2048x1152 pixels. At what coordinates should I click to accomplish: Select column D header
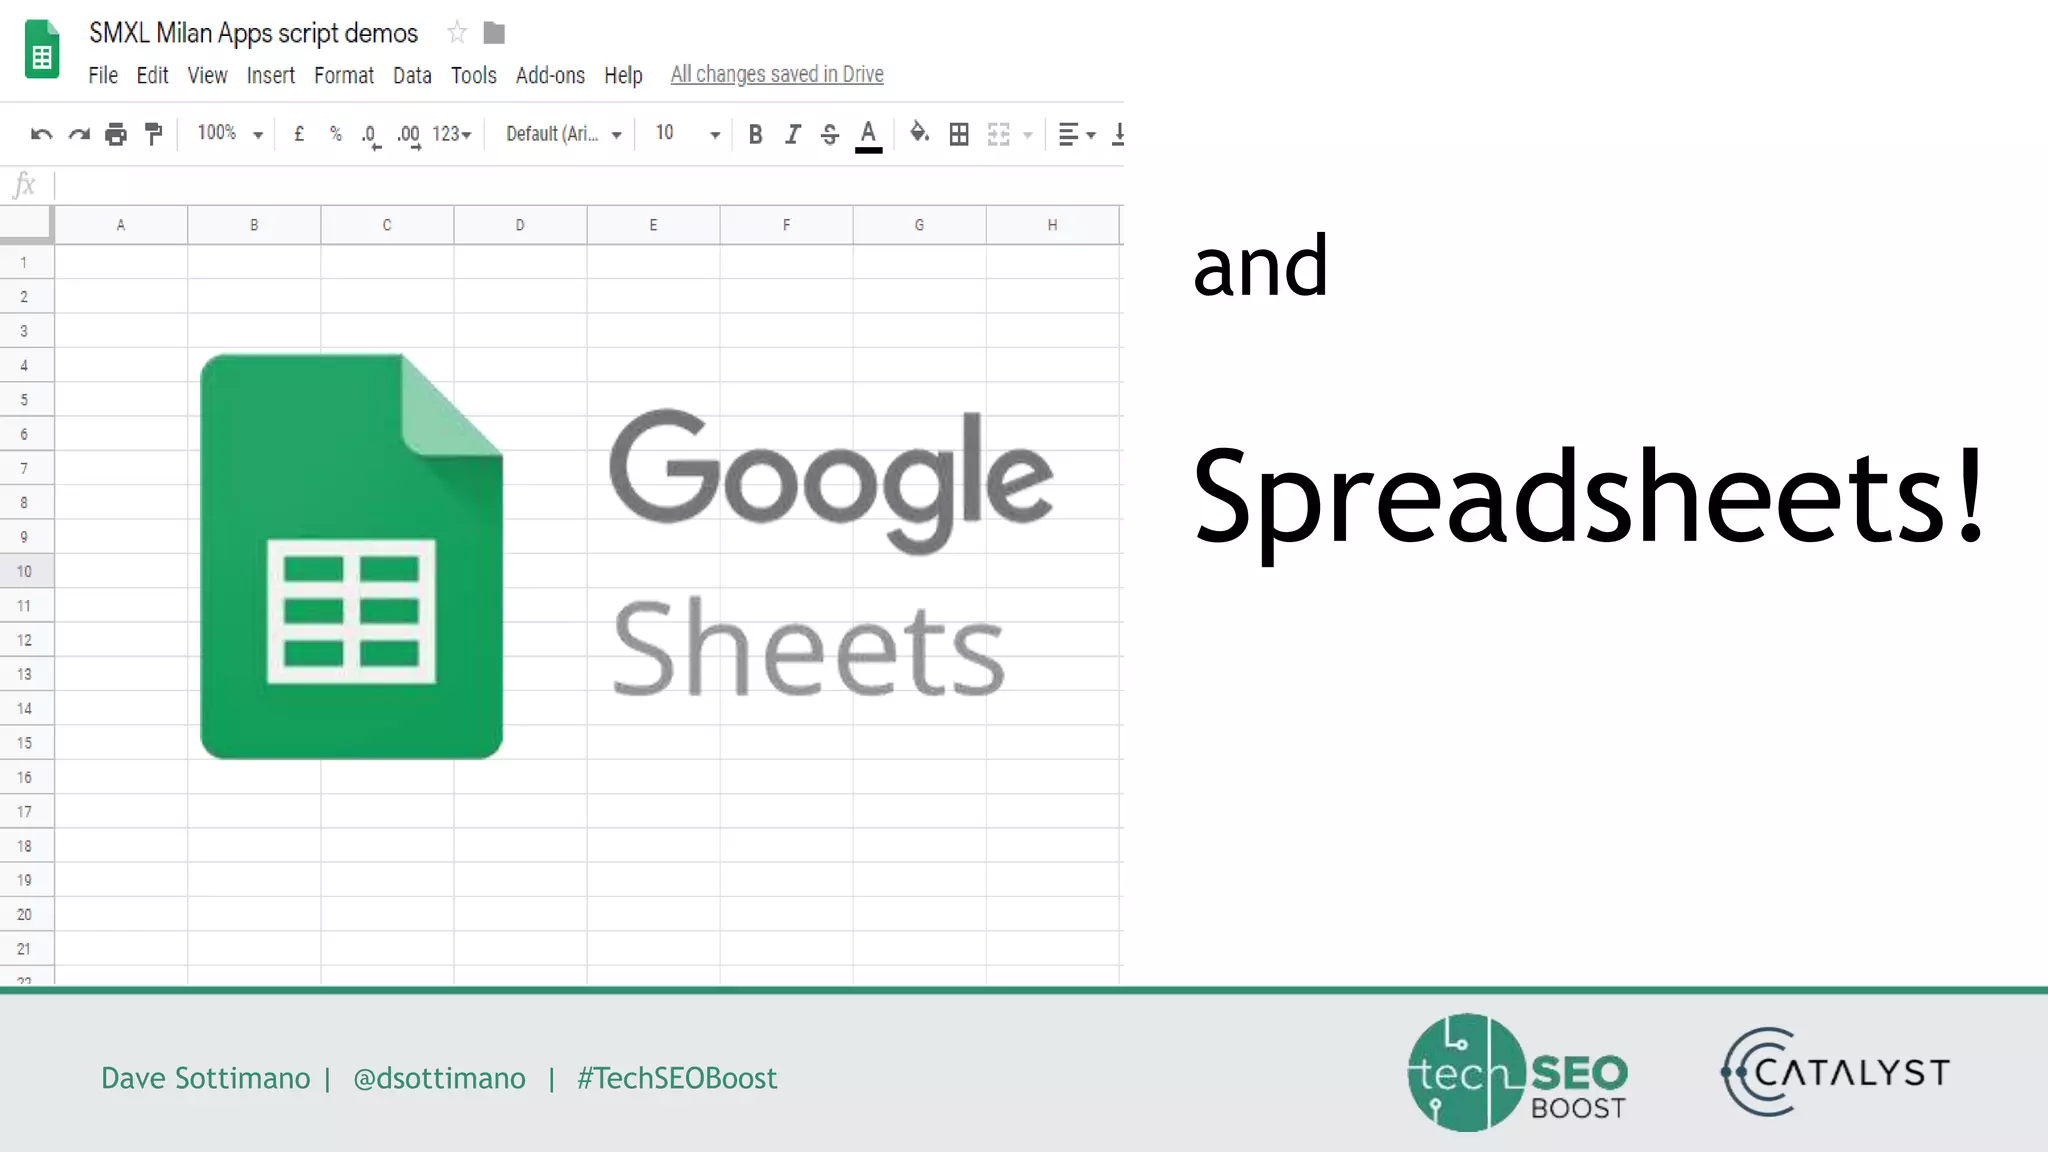520,225
